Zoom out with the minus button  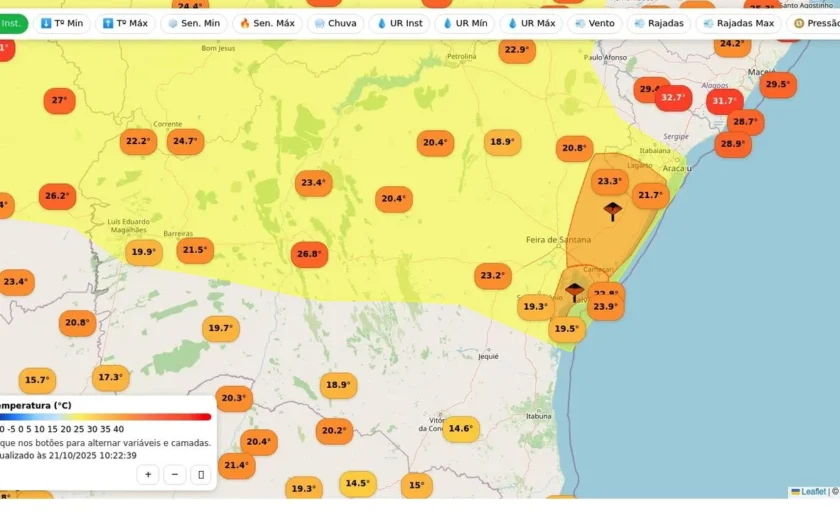click(x=175, y=475)
